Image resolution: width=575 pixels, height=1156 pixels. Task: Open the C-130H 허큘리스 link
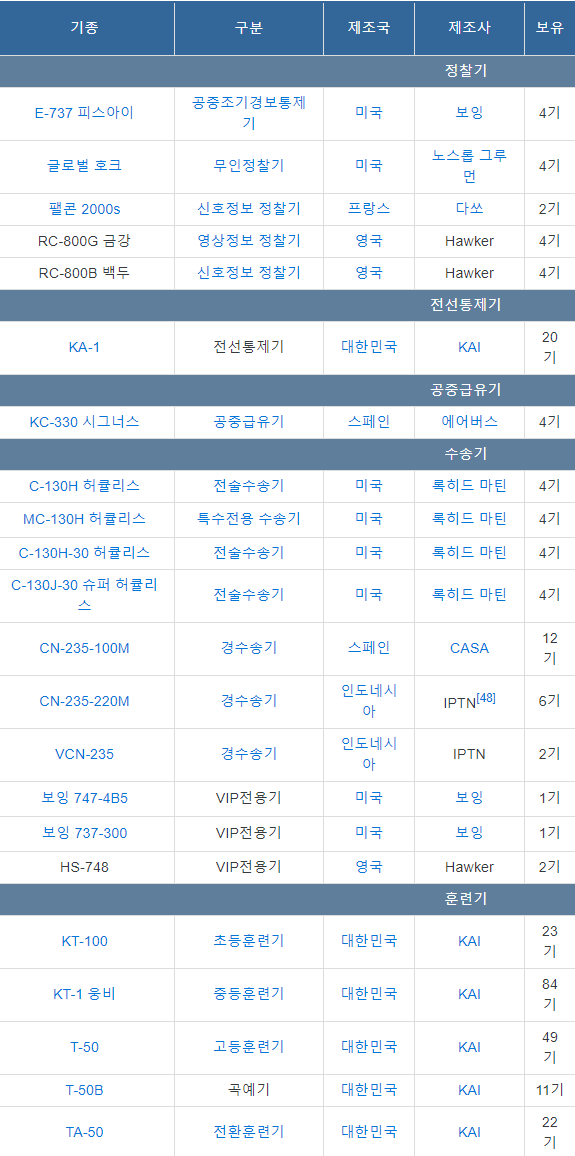[x=84, y=486]
